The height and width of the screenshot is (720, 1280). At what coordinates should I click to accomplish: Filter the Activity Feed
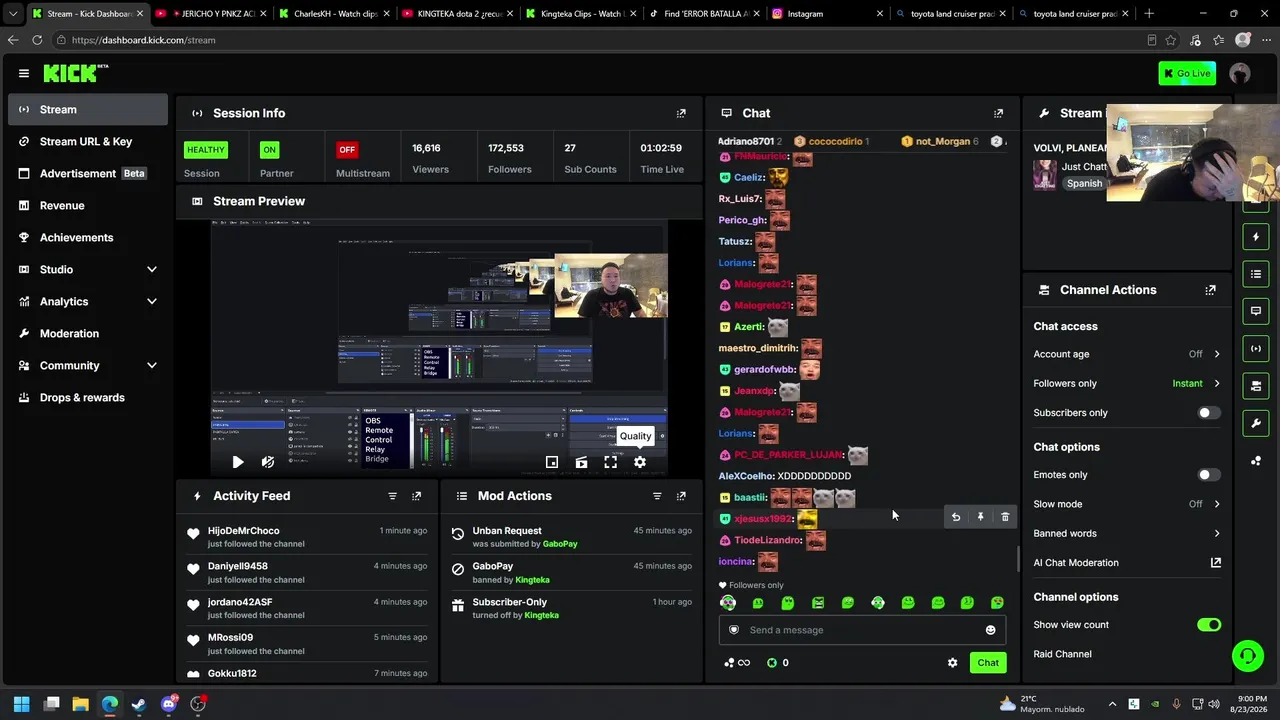392,496
